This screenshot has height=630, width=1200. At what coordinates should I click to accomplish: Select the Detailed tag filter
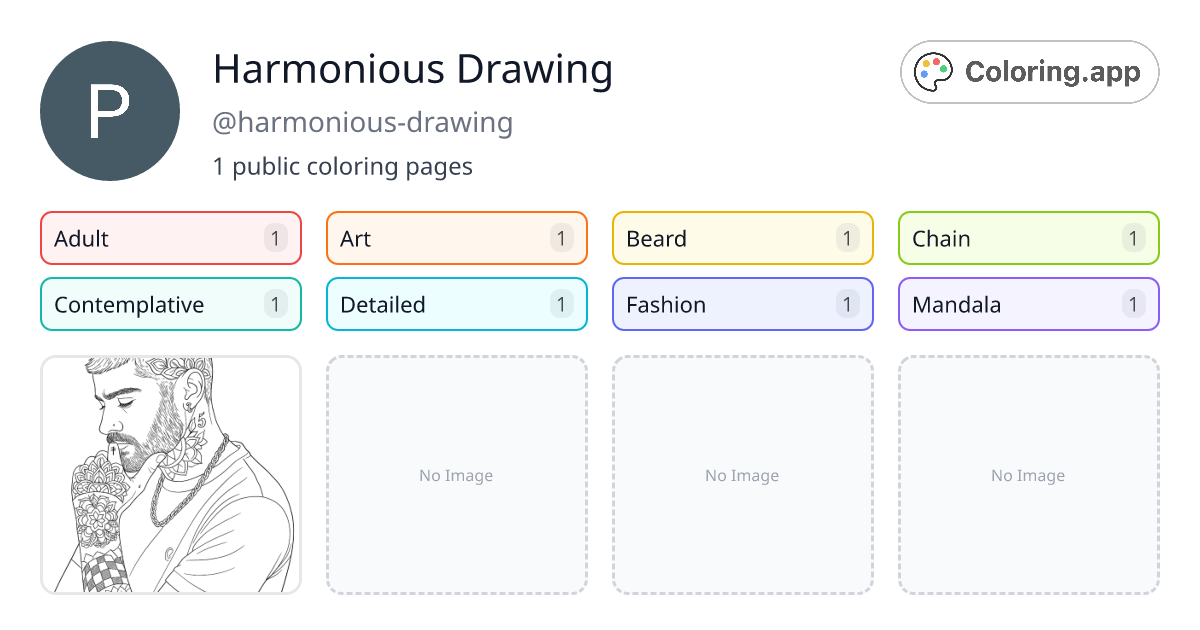click(x=456, y=304)
